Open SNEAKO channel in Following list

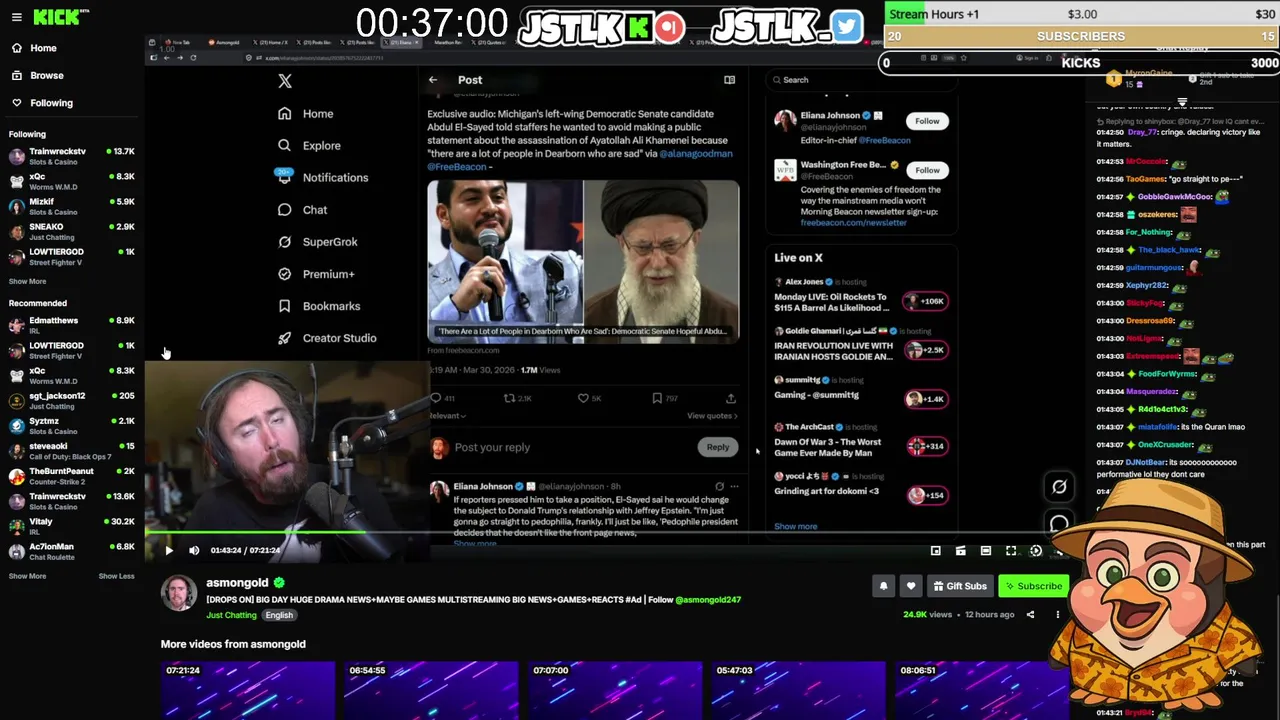pyautogui.click(x=70, y=231)
